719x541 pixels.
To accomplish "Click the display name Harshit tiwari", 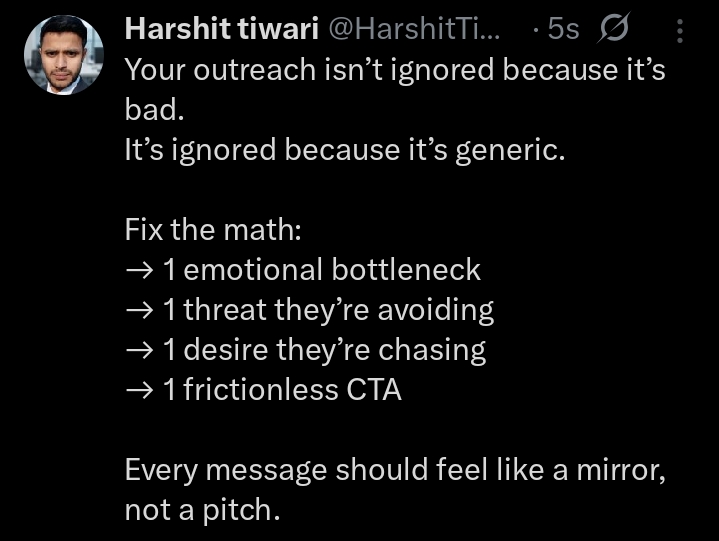I will [218, 31].
